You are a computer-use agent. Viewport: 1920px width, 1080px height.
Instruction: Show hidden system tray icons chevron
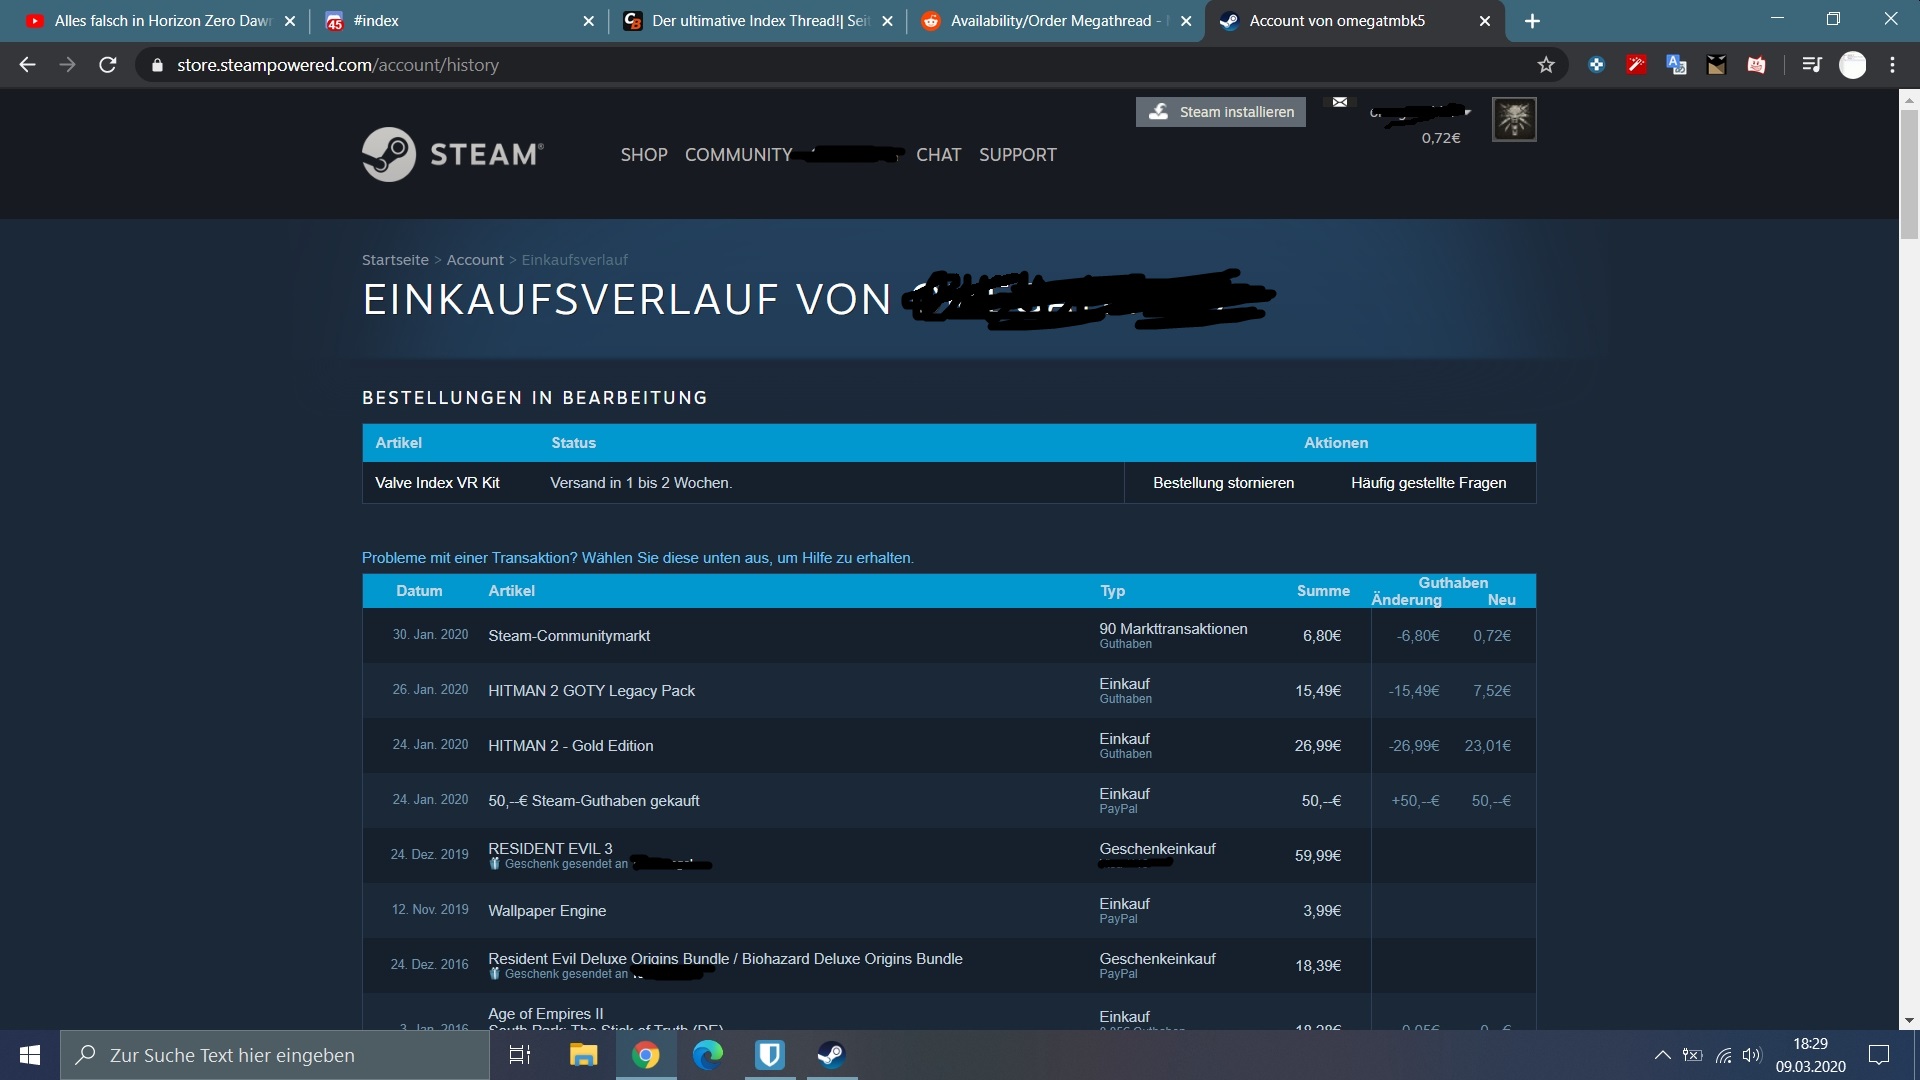tap(1662, 1055)
